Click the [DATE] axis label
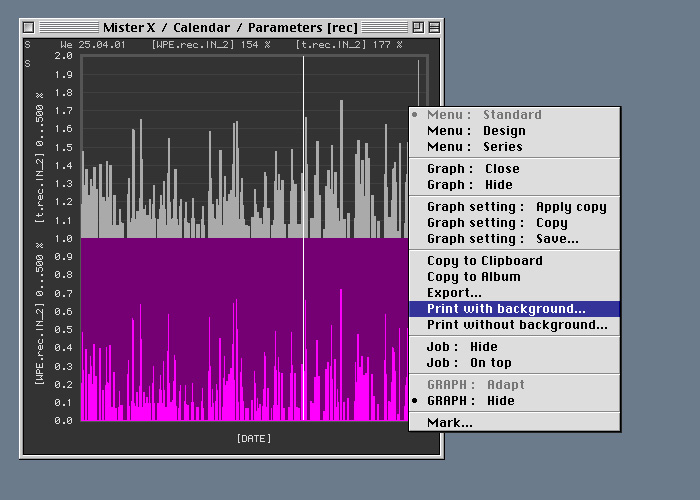 coord(254,438)
